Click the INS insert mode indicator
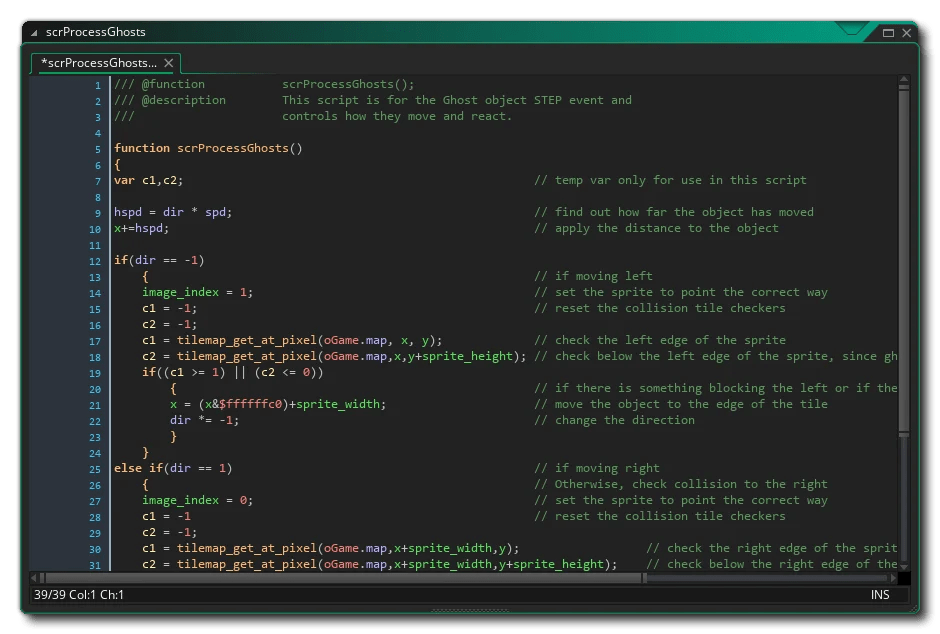This screenshot has height=634, width=940. [x=879, y=595]
